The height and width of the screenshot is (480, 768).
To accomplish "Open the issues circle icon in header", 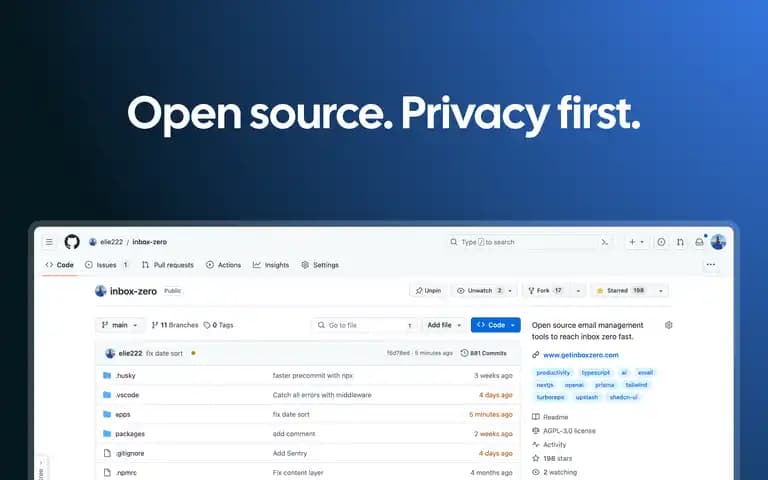I will point(661,242).
